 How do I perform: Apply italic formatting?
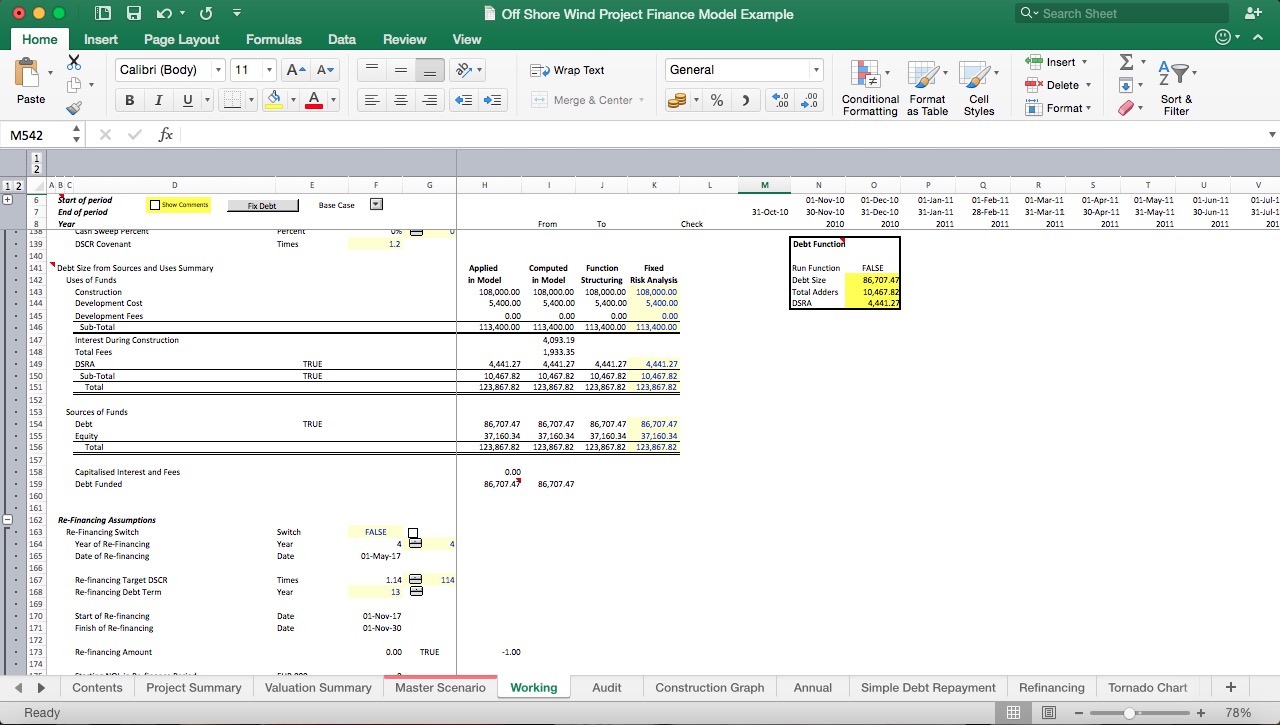[158, 100]
